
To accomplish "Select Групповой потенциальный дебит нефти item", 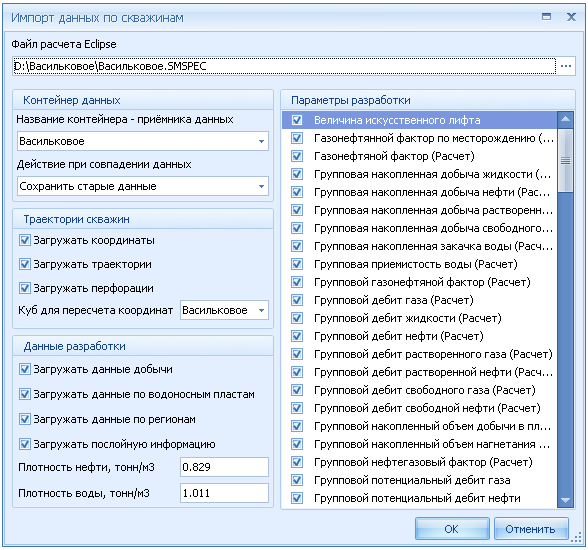I will (419, 498).
